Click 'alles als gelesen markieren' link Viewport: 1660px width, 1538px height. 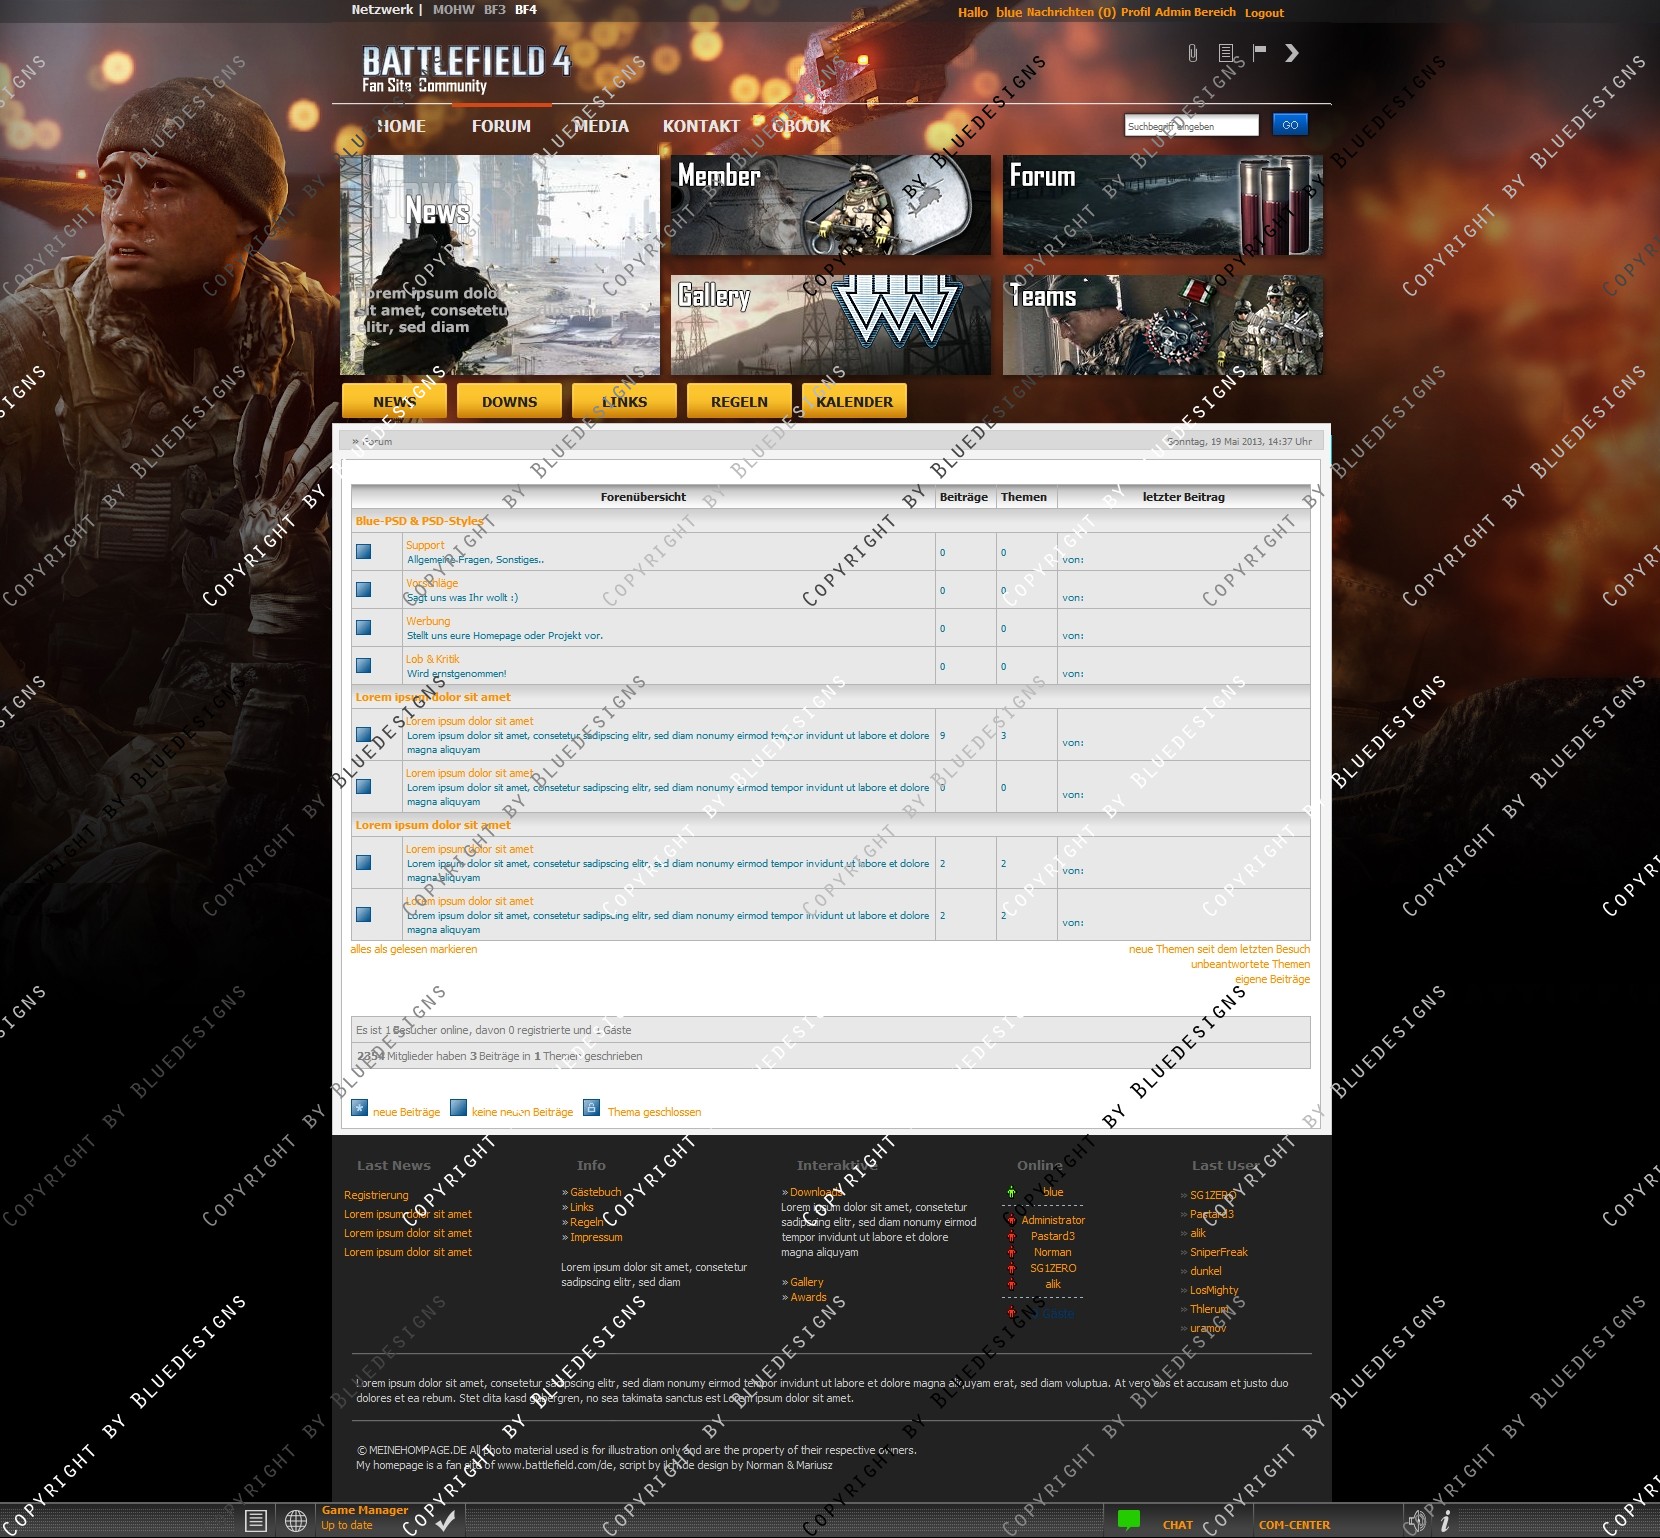tap(414, 949)
